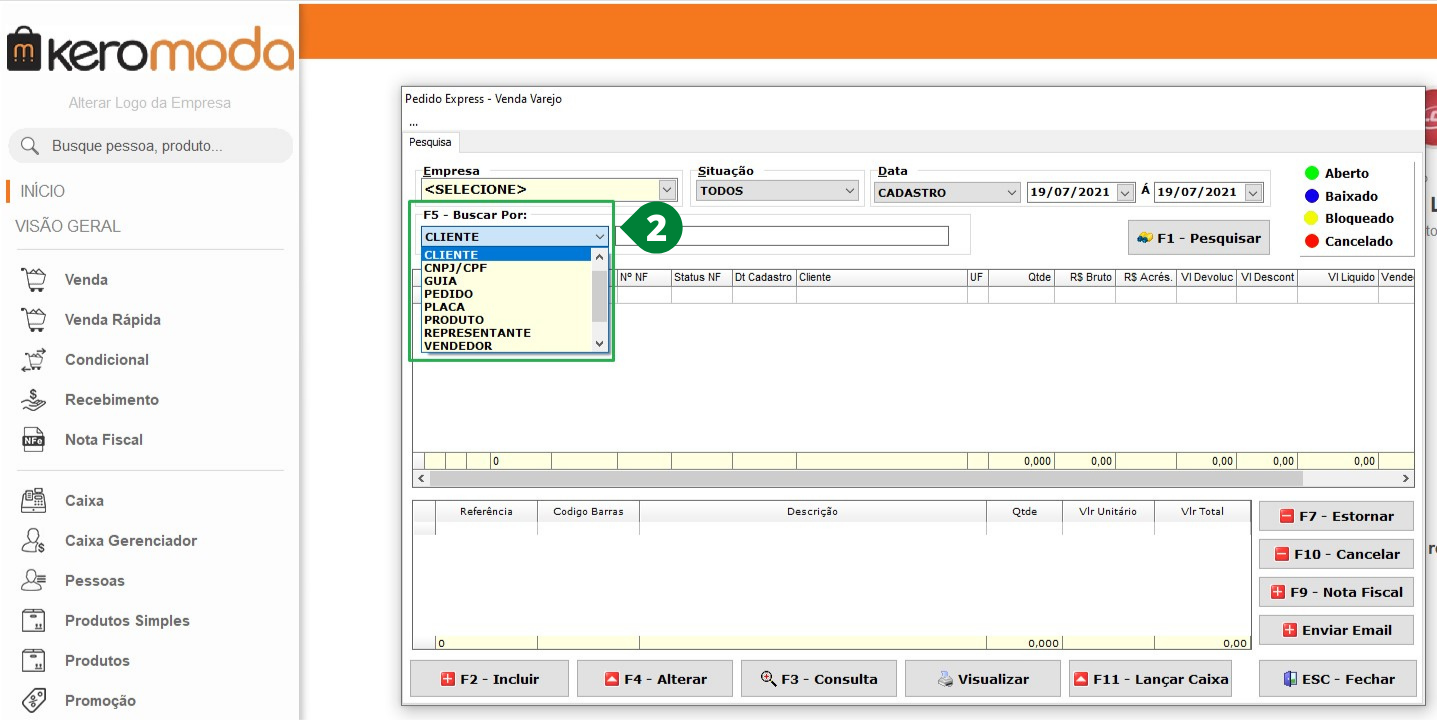Screen dimensions: 1437x720
Task: Open the end date picker arrow
Action: click(x=1253, y=192)
